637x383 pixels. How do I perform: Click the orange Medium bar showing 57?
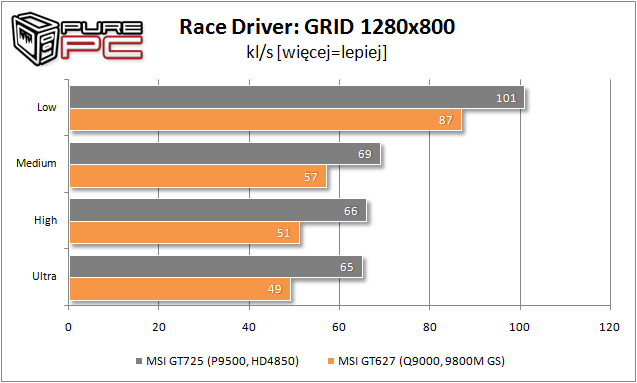click(x=198, y=176)
